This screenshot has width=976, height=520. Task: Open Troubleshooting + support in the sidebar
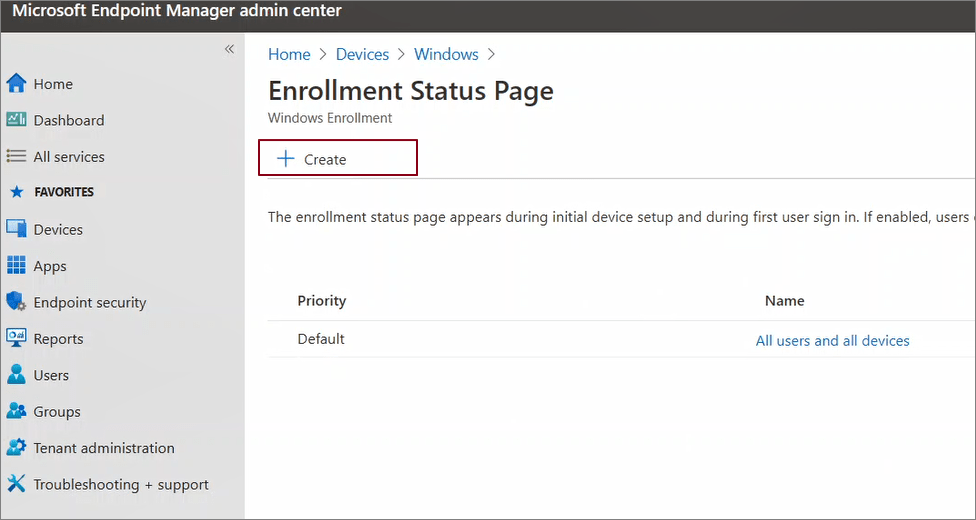121,485
